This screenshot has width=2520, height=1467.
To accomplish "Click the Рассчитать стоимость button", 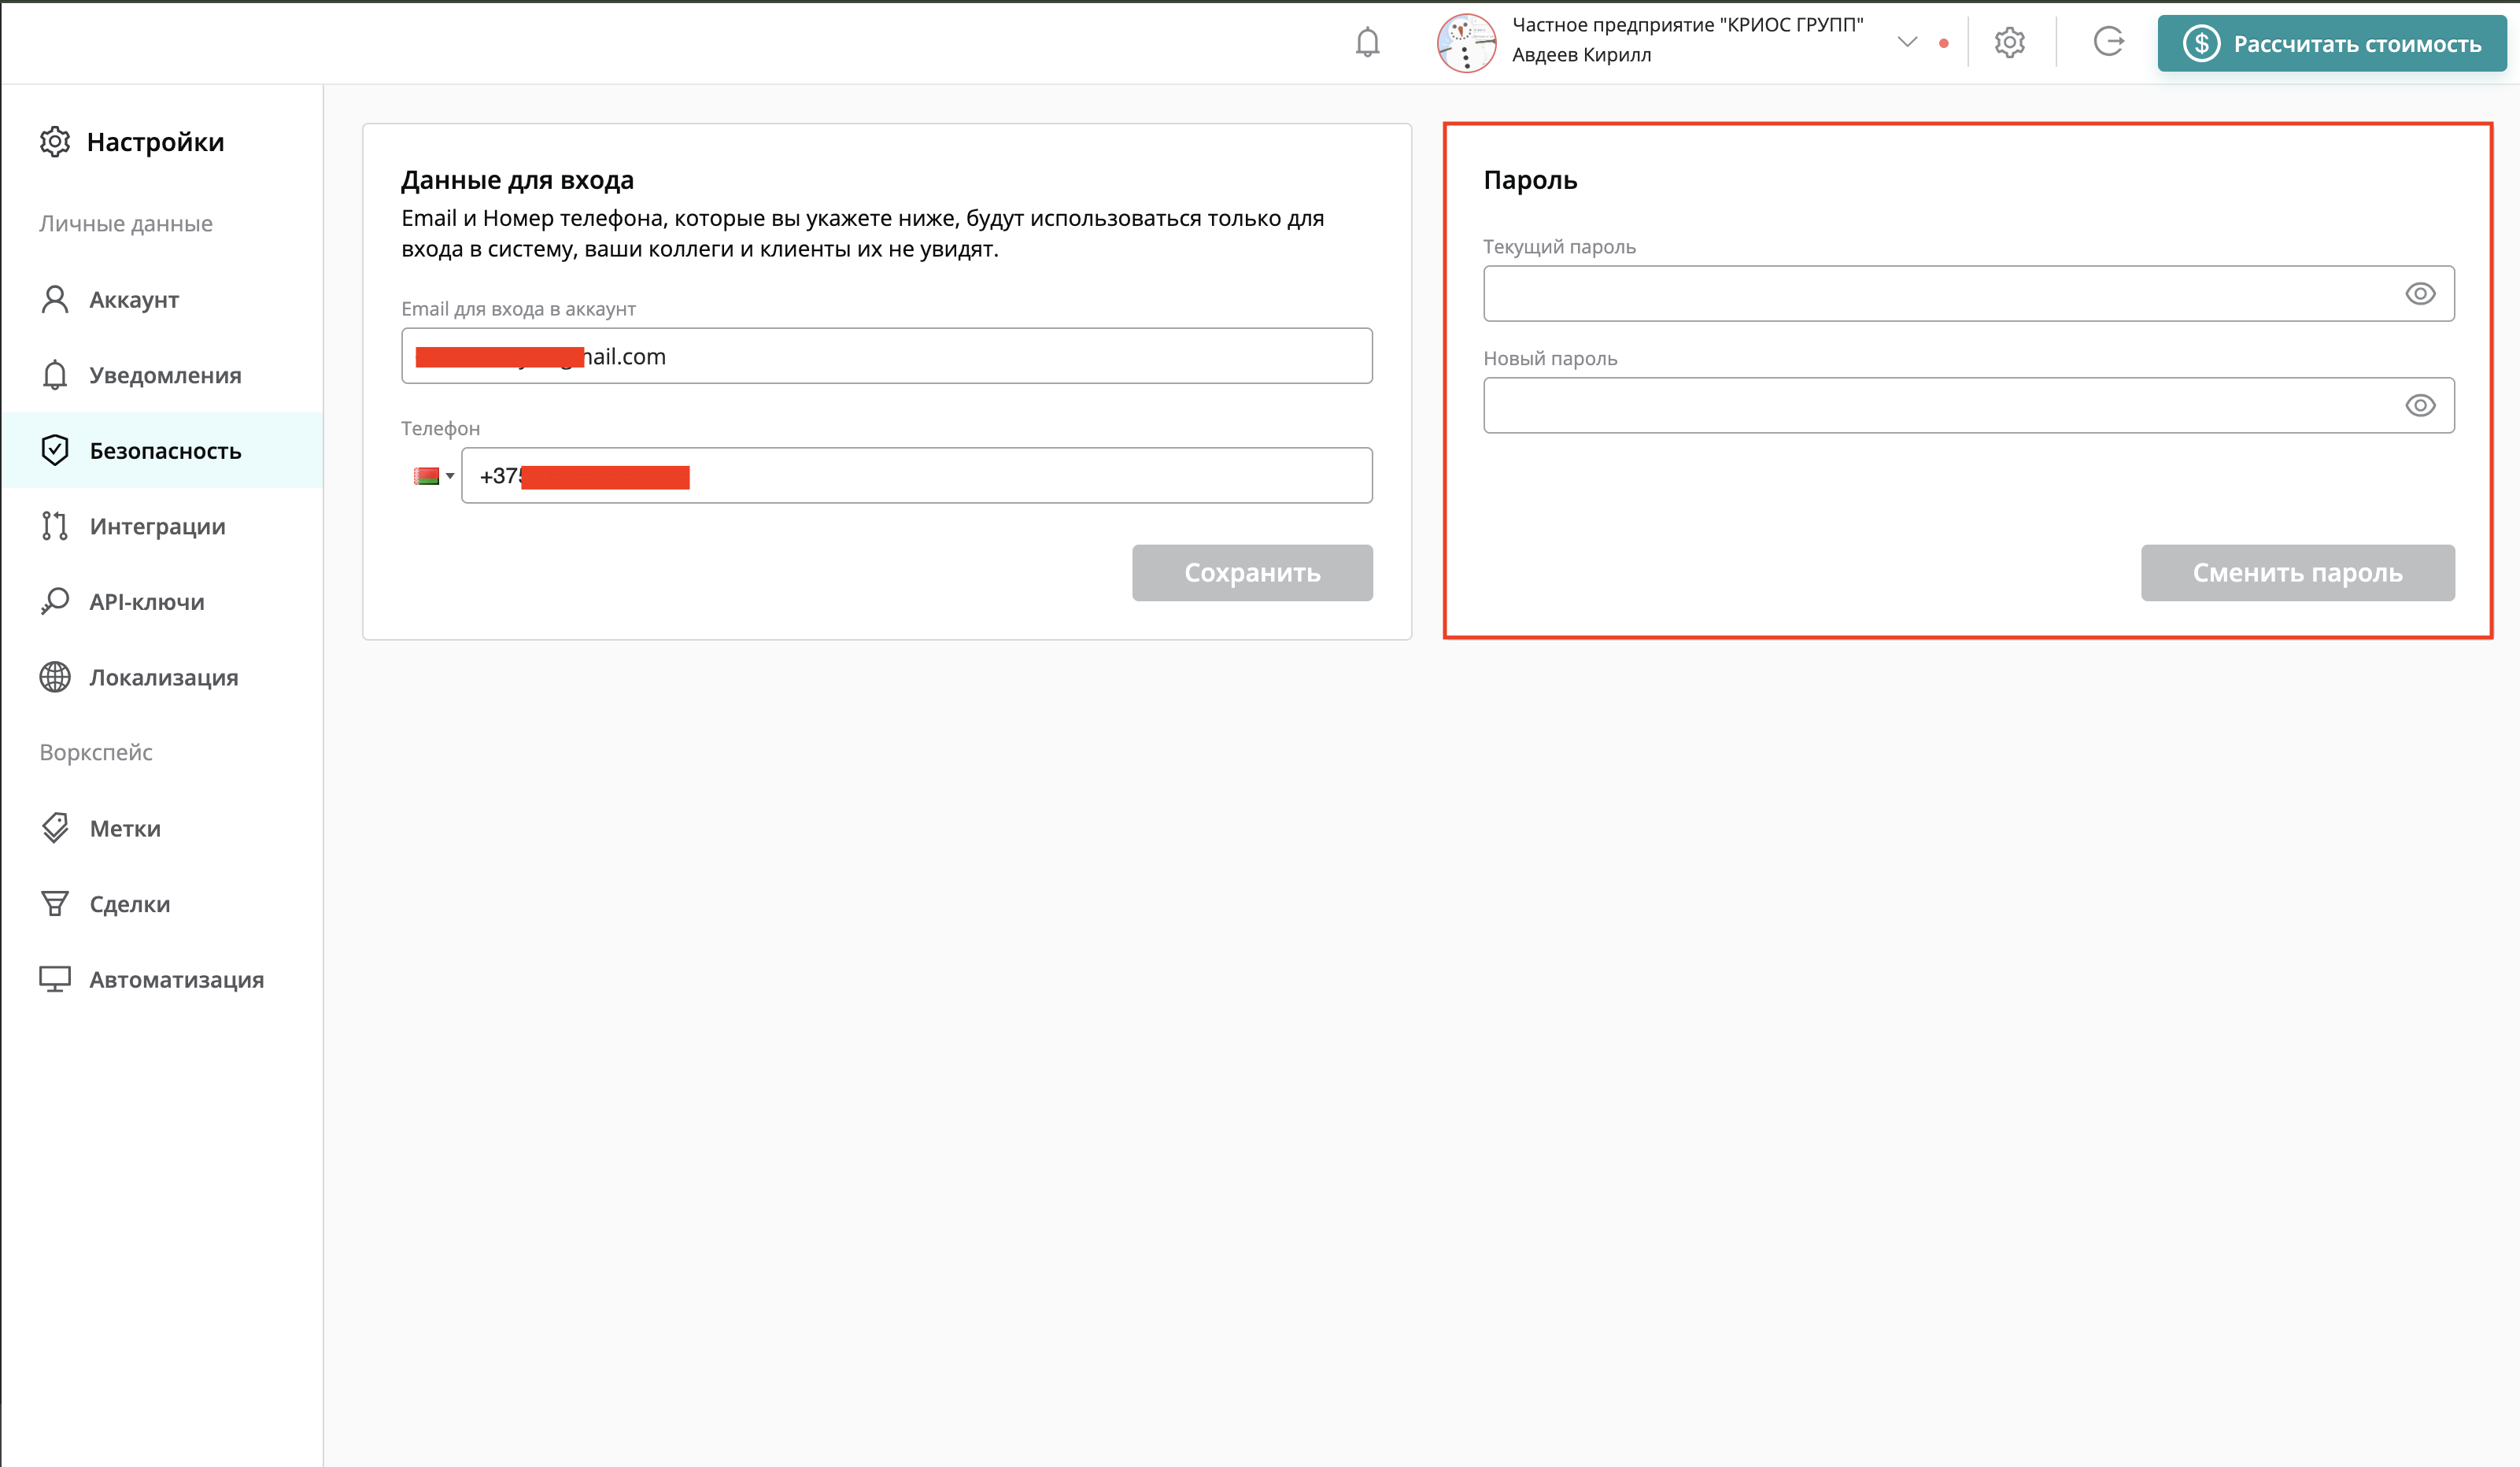I will click(2331, 44).
